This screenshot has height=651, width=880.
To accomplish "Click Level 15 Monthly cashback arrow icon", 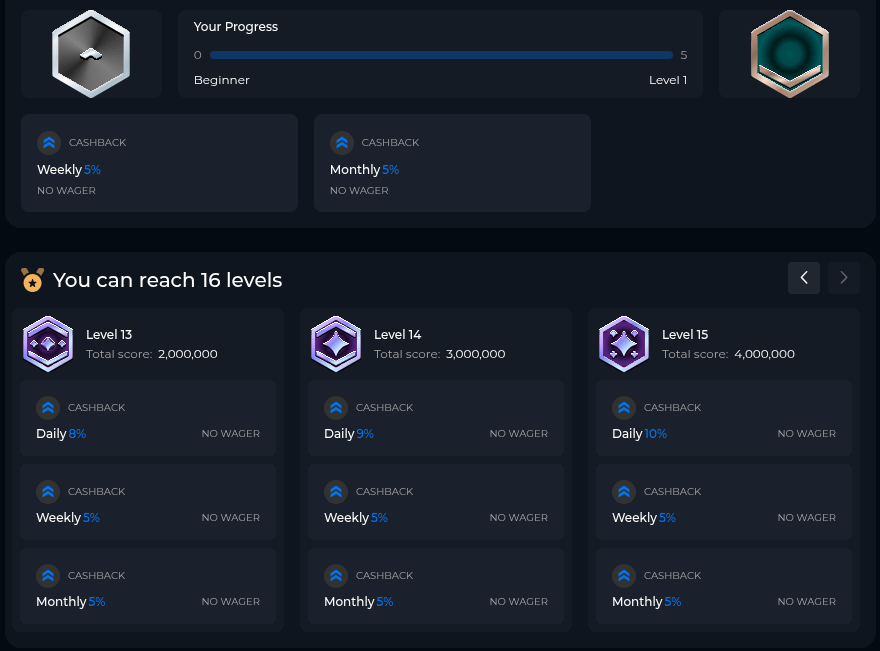I will click(624, 576).
